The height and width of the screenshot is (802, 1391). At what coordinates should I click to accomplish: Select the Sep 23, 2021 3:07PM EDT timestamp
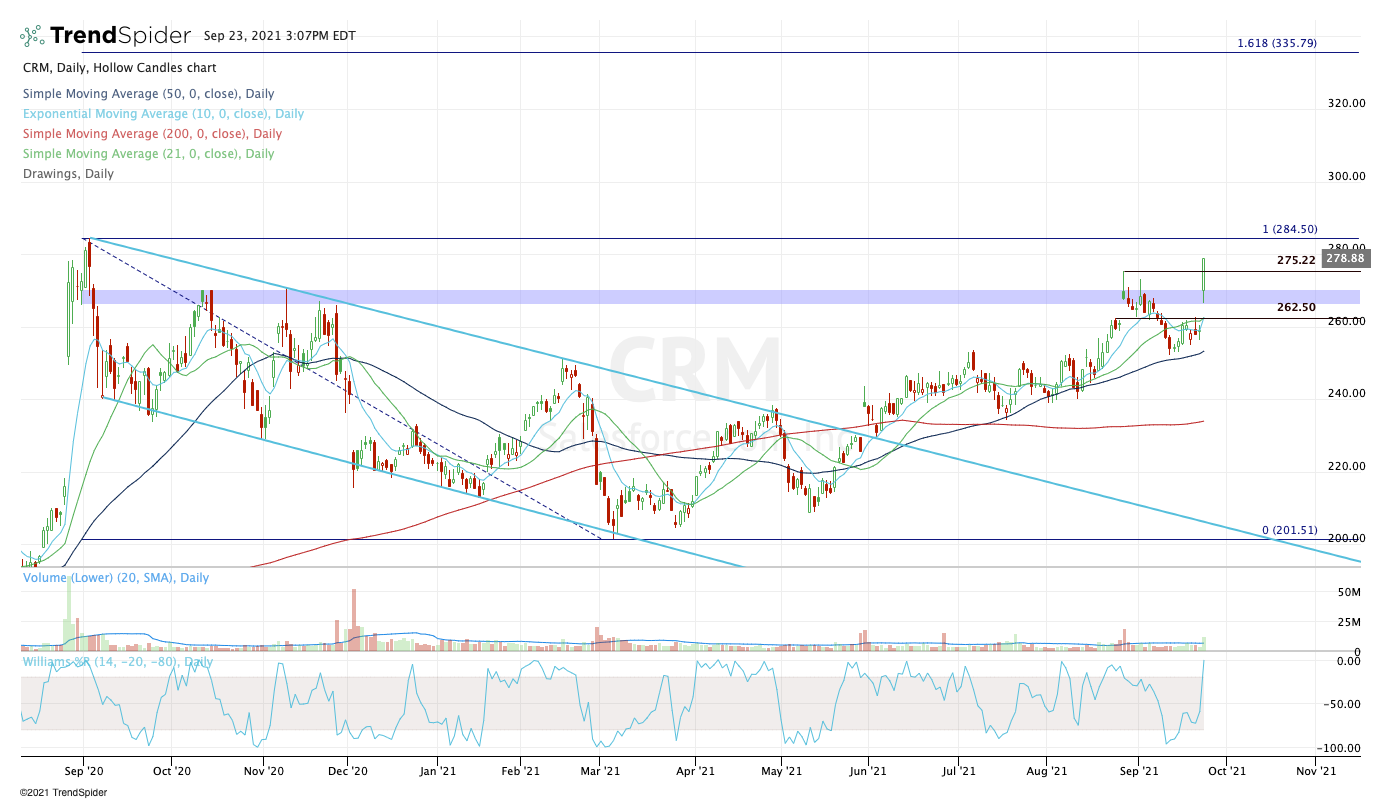pos(279,35)
